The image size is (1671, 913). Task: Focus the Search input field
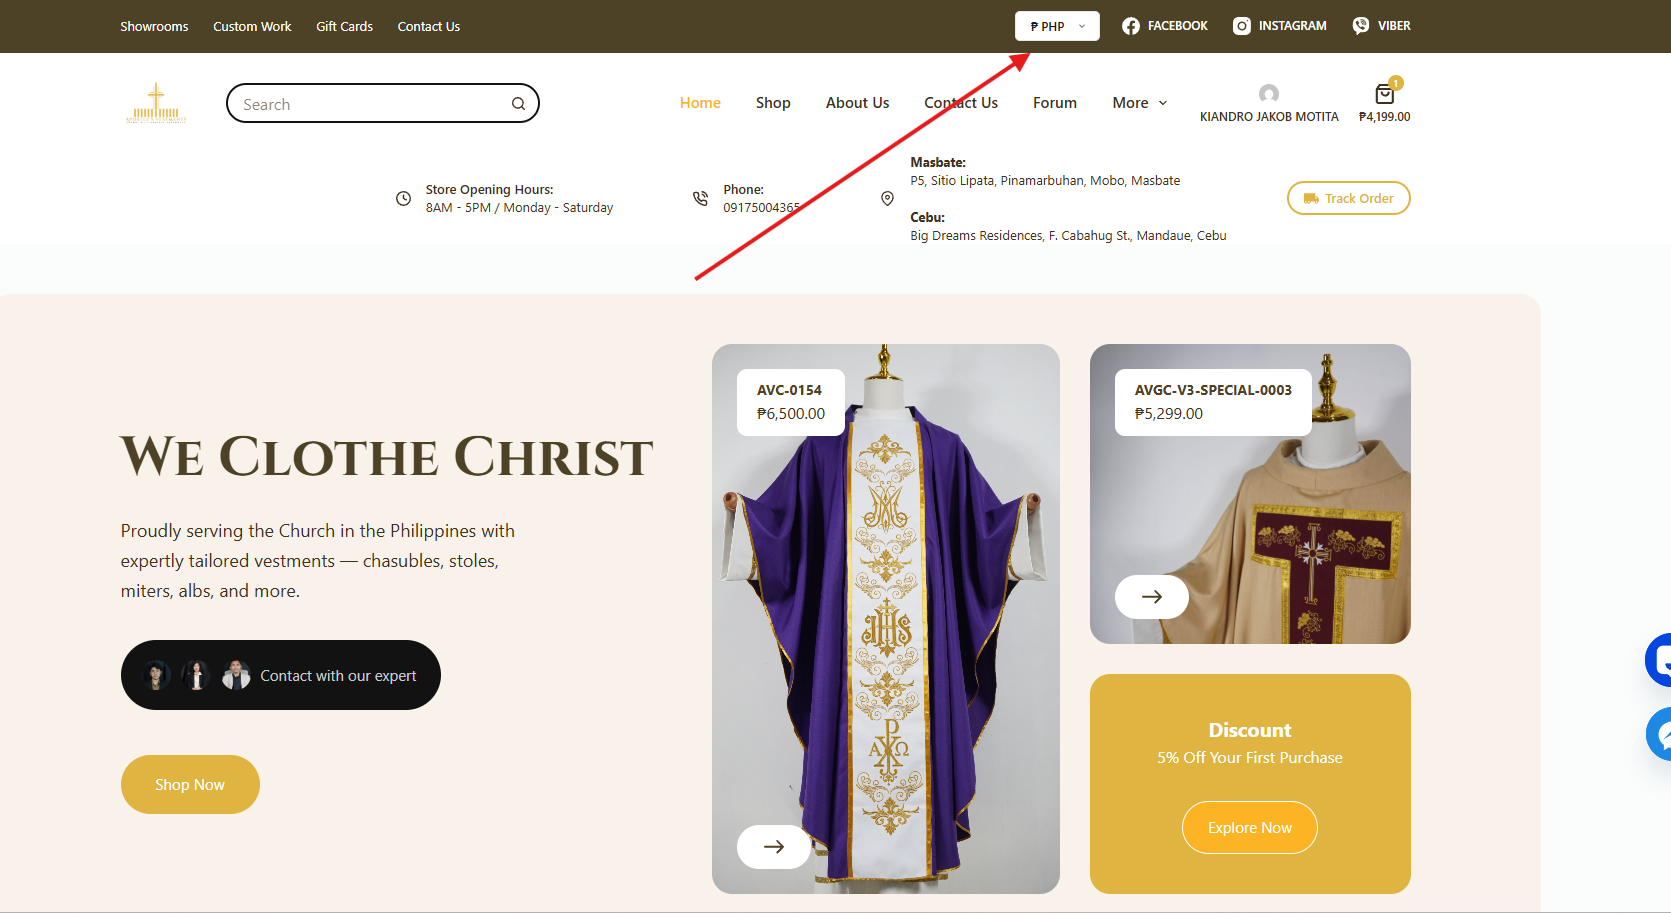tap(370, 104)
